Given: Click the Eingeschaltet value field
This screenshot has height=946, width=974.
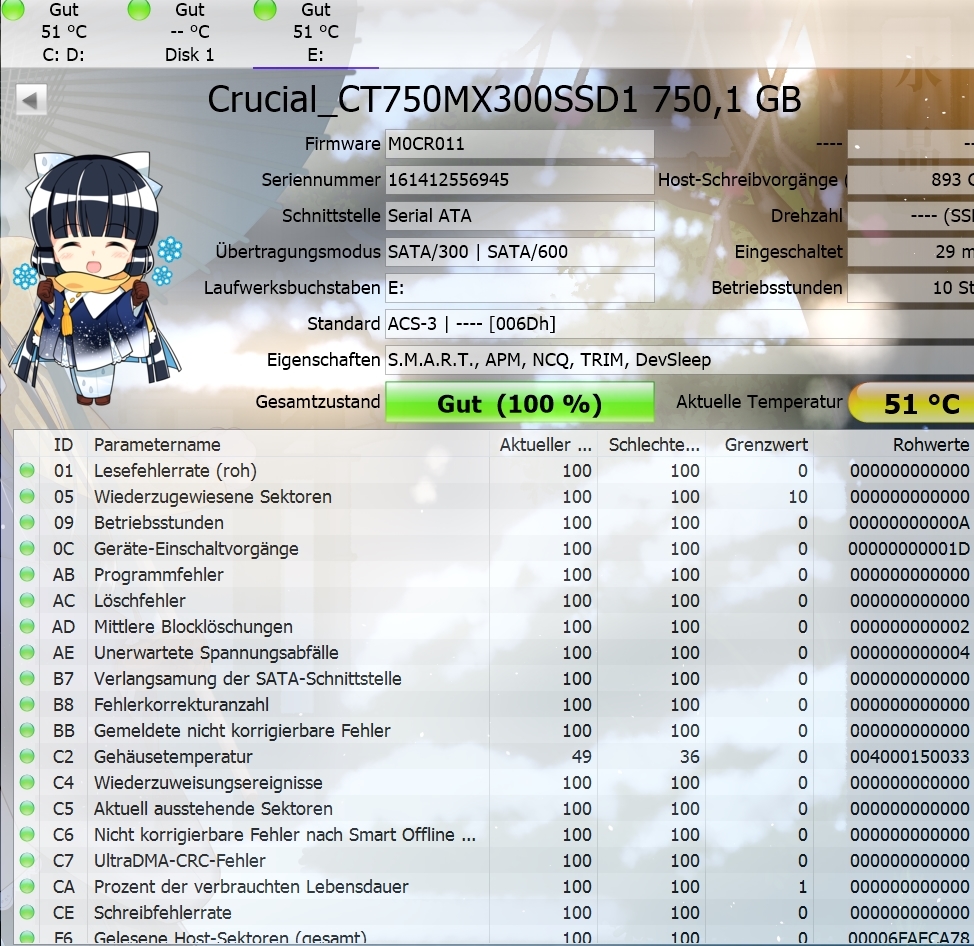Looking at the screenshot, I should (911, 252).
